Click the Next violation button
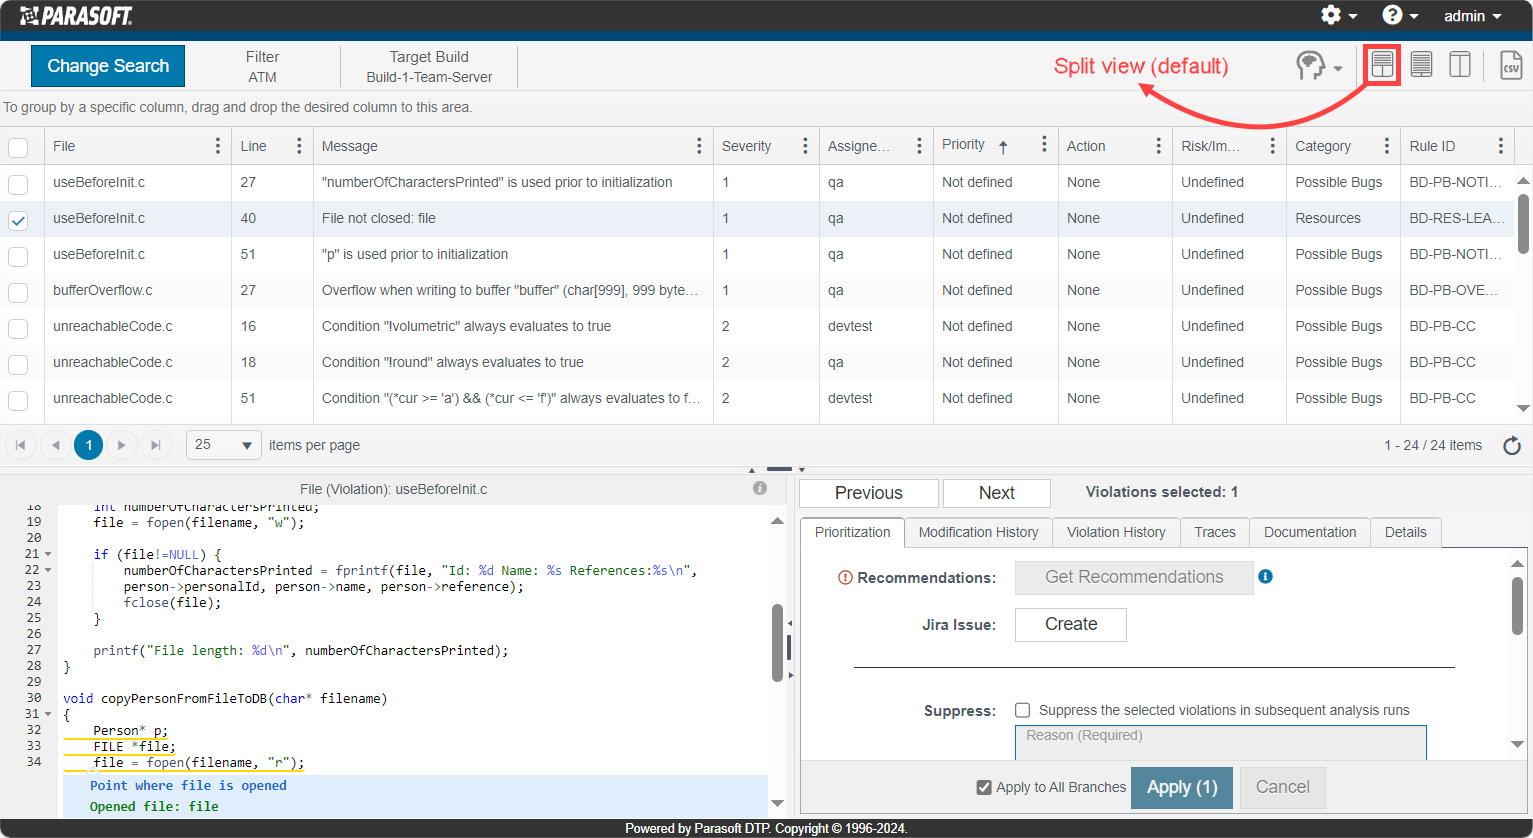The image size is (1533, 838). tap(997, 493)
